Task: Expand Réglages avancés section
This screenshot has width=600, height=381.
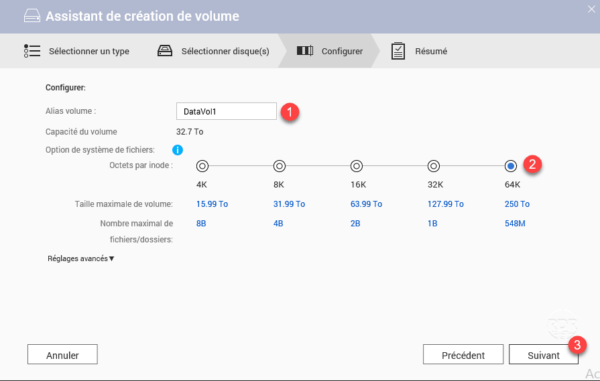Action: 81,259
